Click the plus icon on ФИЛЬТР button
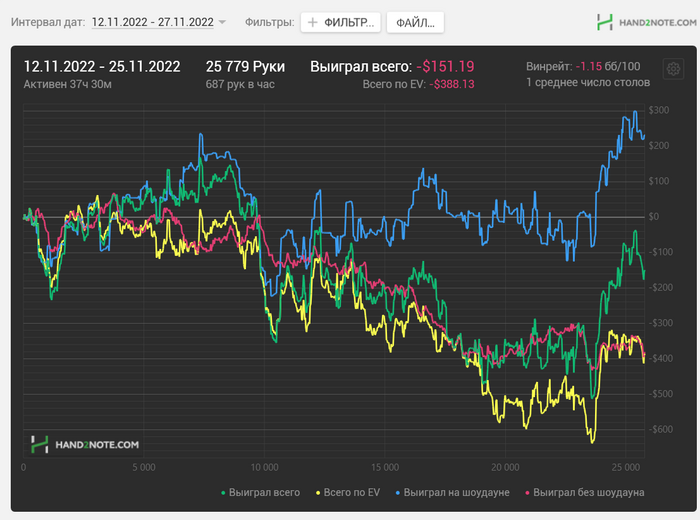 [x=313, y=22]
